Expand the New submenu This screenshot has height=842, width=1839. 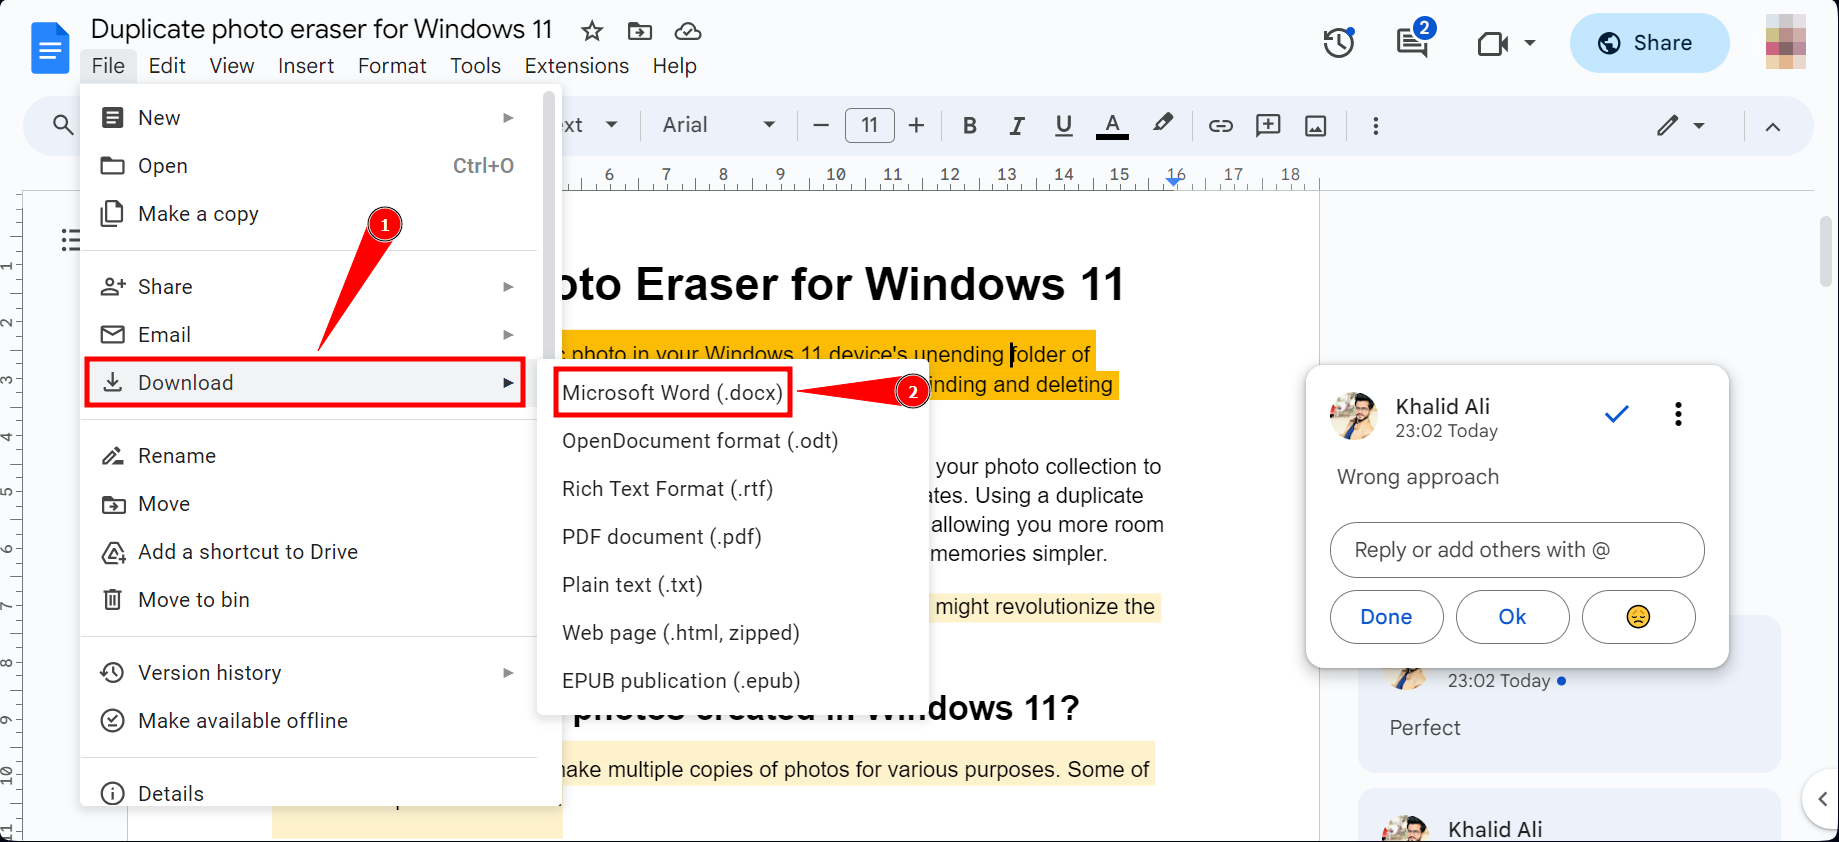(508, 118)
